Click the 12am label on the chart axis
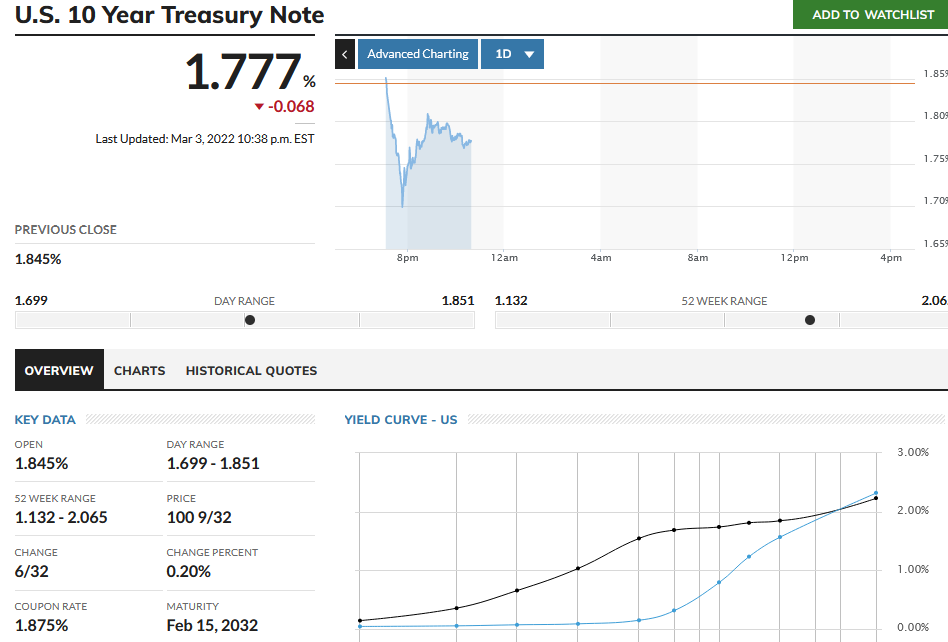Viewport: 948px width, 642px height. 504,258
